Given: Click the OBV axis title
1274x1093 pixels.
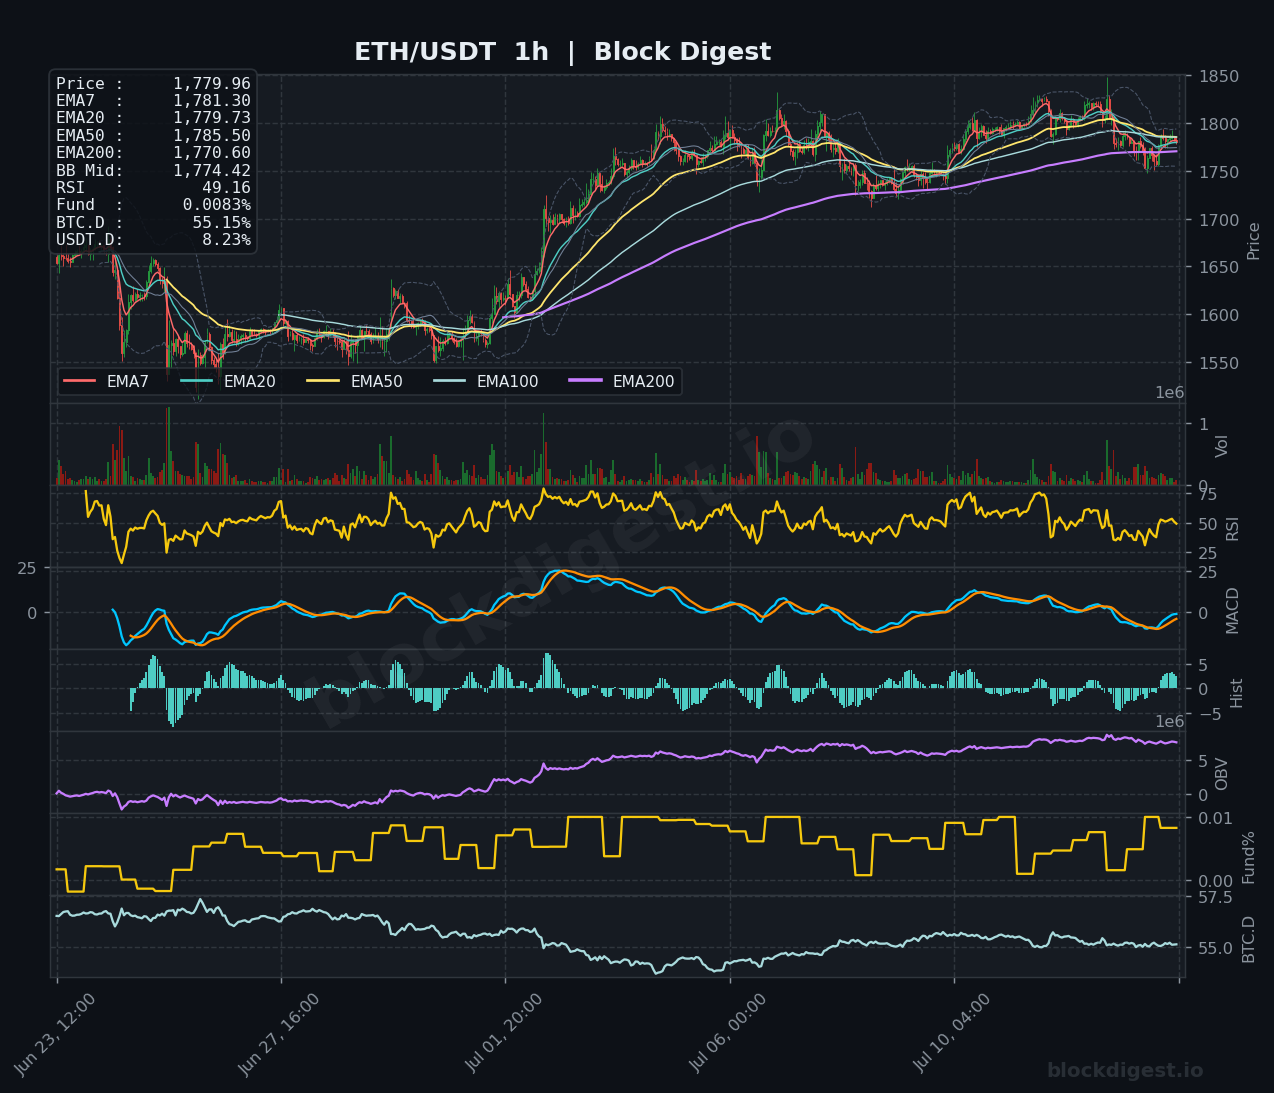Looking at the screenshot, I should click(1222, 774).
